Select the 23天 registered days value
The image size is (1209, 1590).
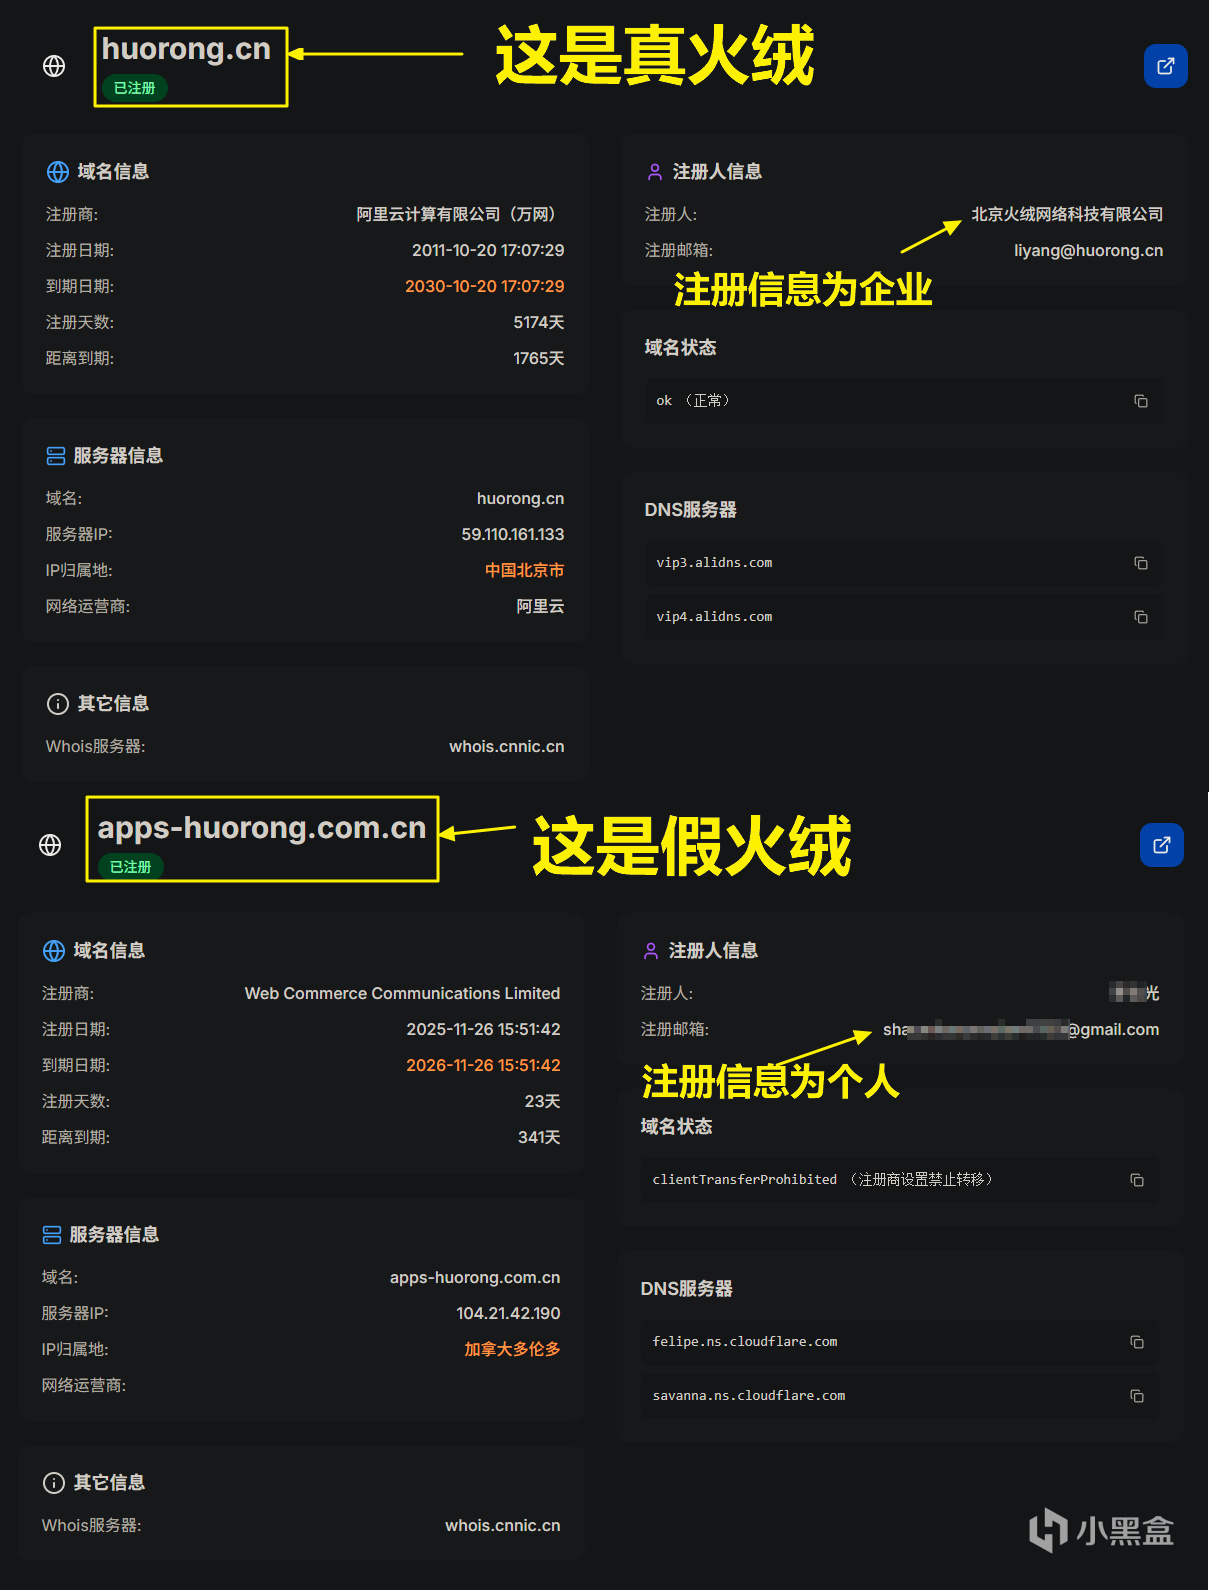(x=542, y=1101)
